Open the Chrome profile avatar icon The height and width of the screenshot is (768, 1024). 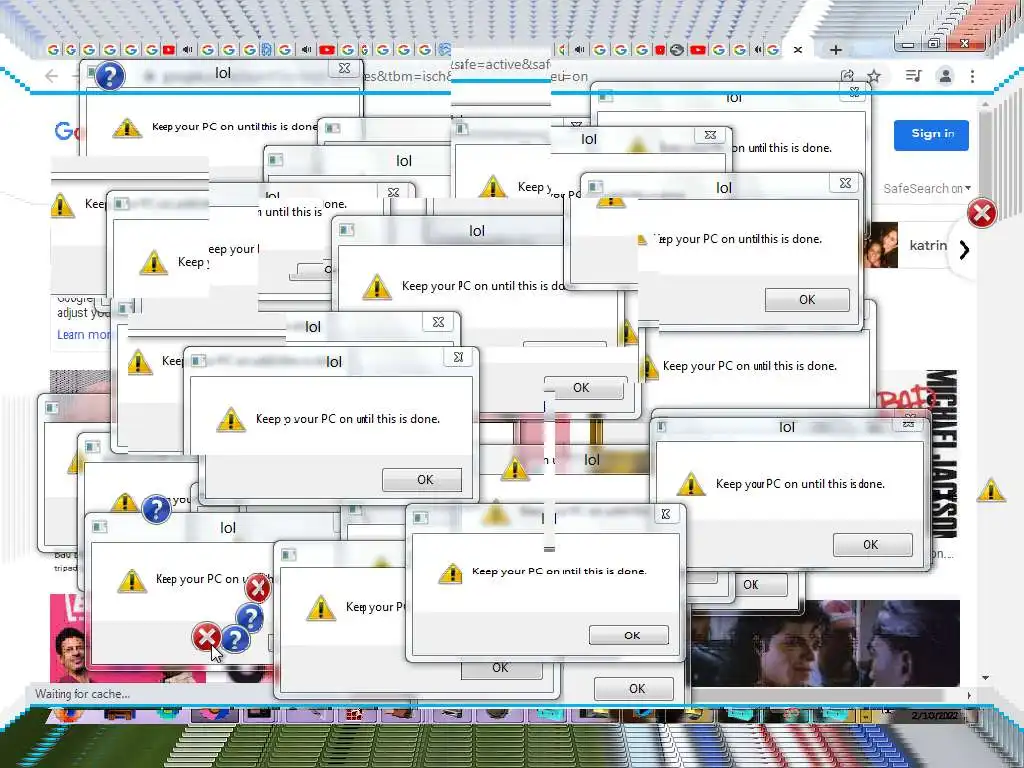pyautogui.click(x=945, y=76)
